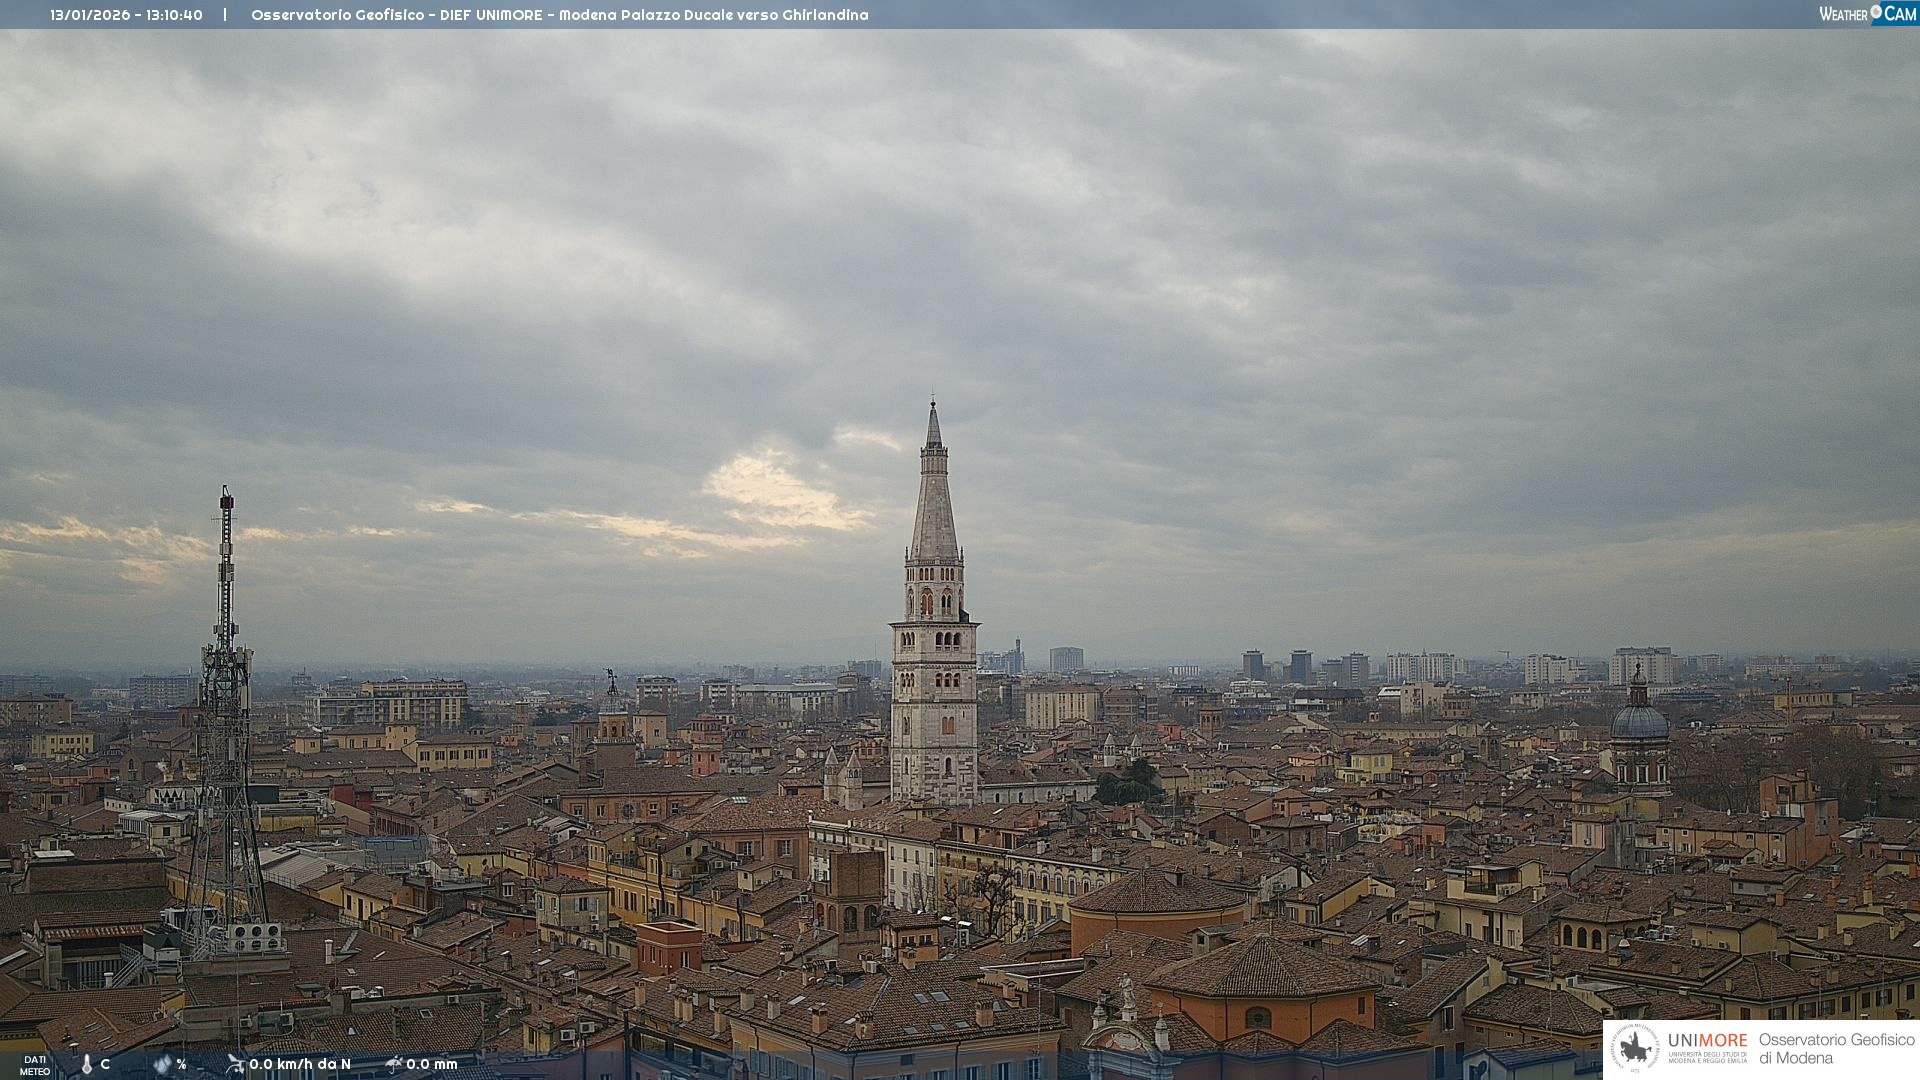Image resolution: width=1920 pixels, height=1080 pixels.
Task: Click the 13:10:40 time stamp
Action: coord(173,15)
